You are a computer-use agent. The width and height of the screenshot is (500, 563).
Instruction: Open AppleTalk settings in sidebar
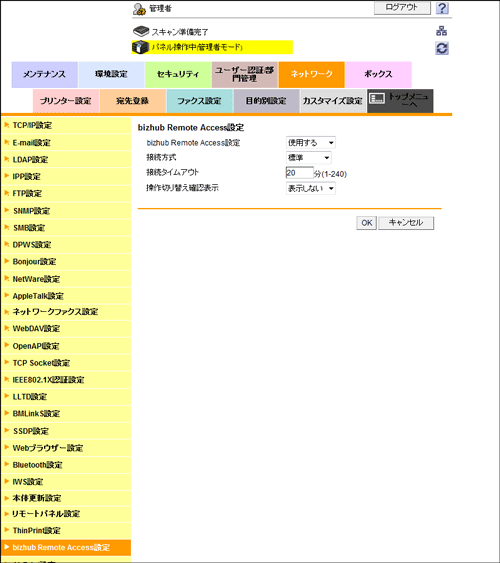[x=66, y=296]
